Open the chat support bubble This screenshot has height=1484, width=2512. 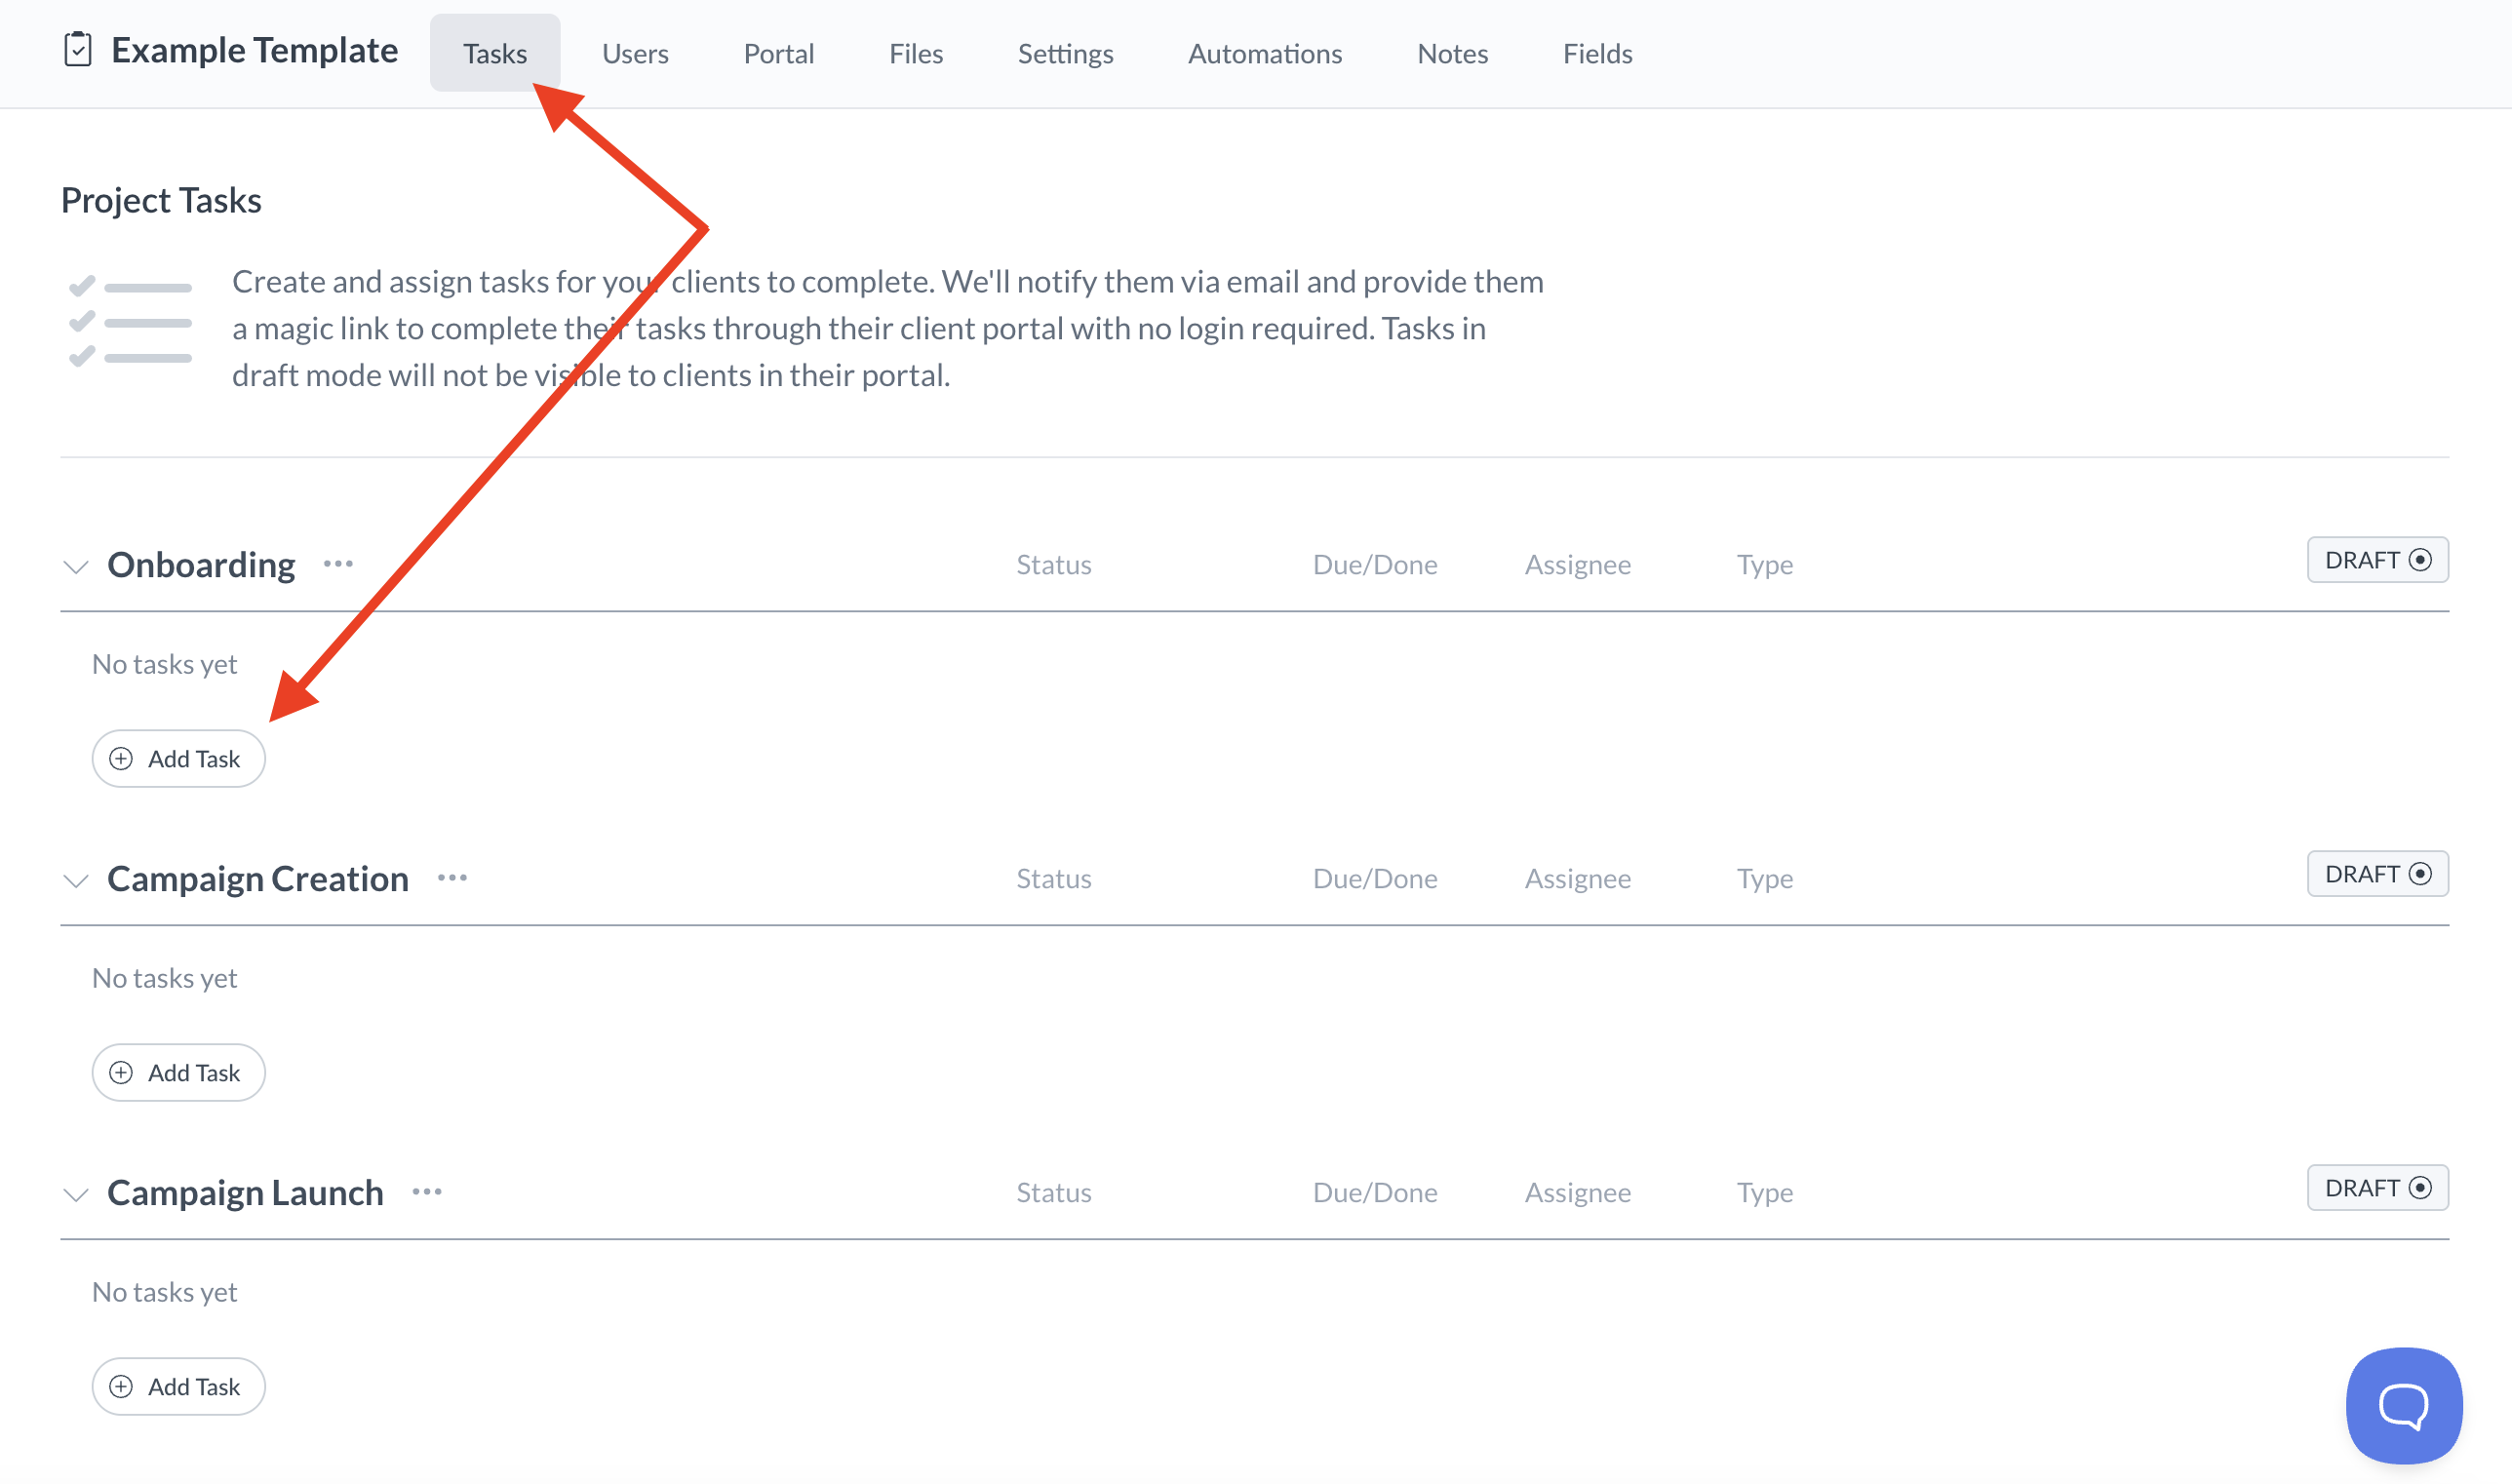[2403, 1405]
